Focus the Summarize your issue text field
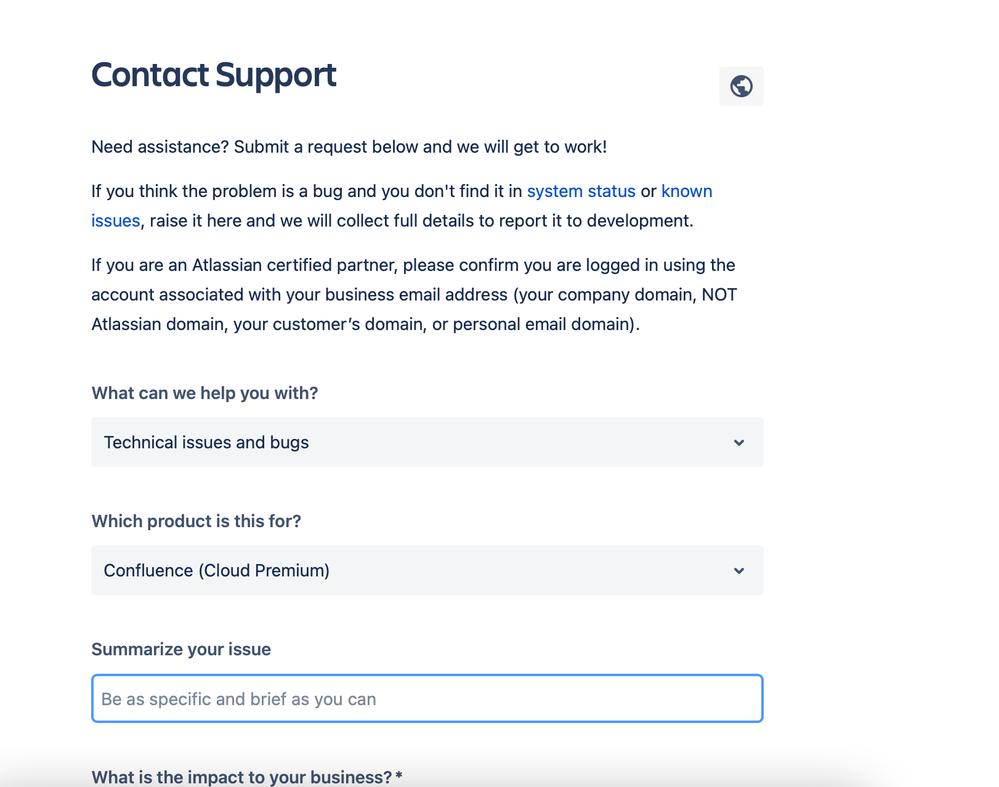999x787 pixels. pos(427,698)
